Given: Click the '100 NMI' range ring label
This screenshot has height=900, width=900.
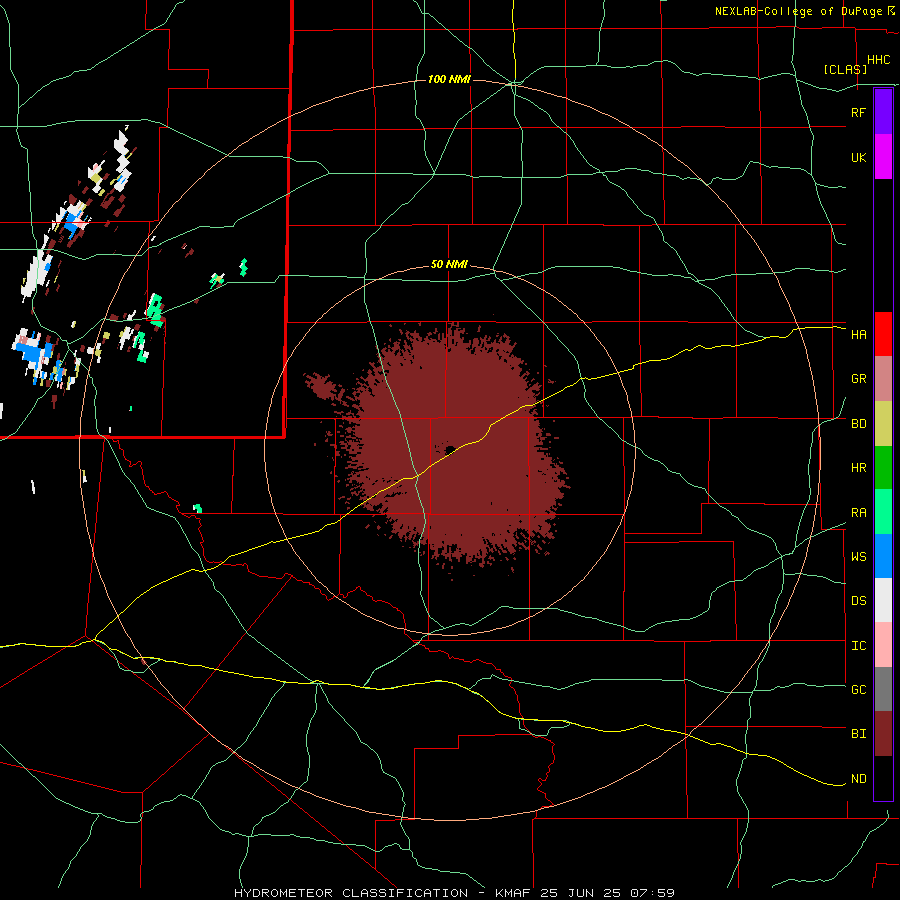Looking at the screenshot, I should (x=449, y=79).
